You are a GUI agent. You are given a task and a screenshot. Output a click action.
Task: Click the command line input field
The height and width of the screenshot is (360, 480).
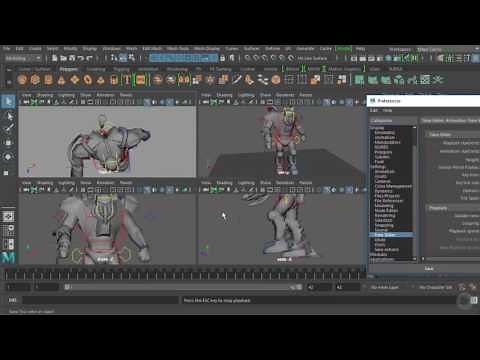(100, 300)
